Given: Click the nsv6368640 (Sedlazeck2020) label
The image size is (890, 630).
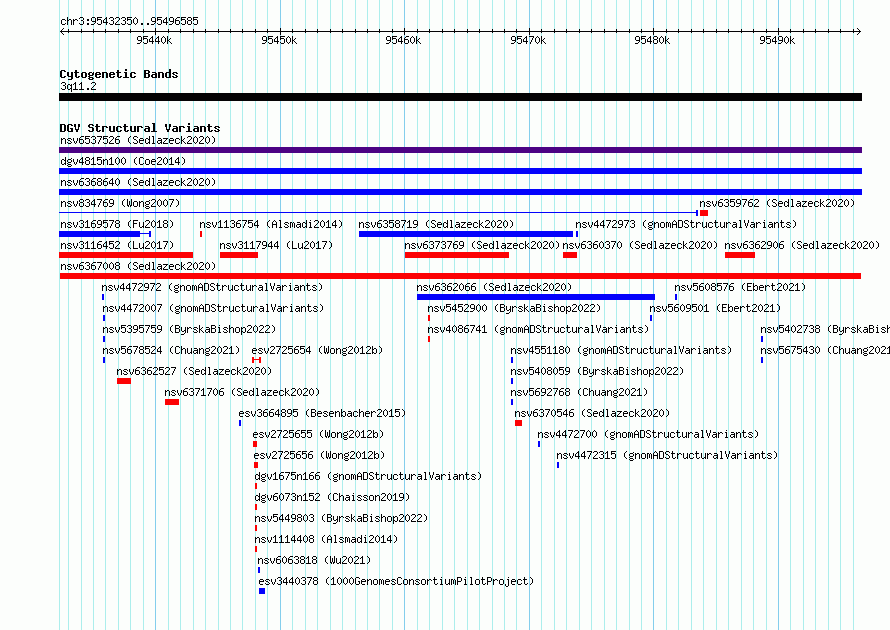Looking at the screenshot, I should point(138,182).
